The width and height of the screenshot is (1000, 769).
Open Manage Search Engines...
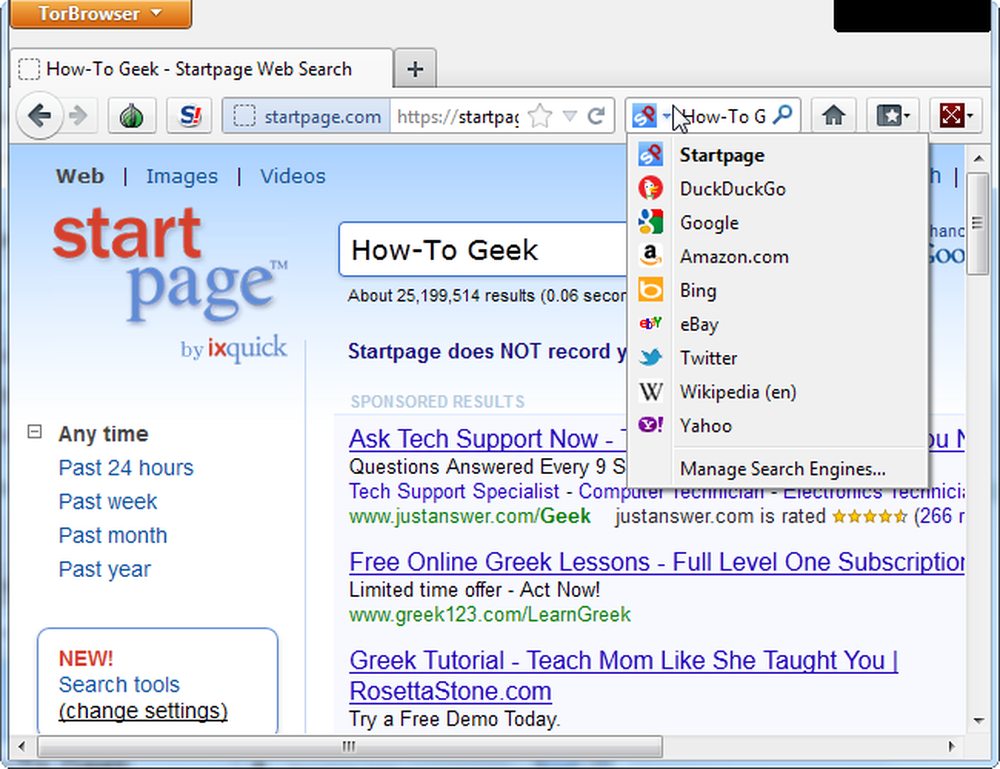pos(777,469)
